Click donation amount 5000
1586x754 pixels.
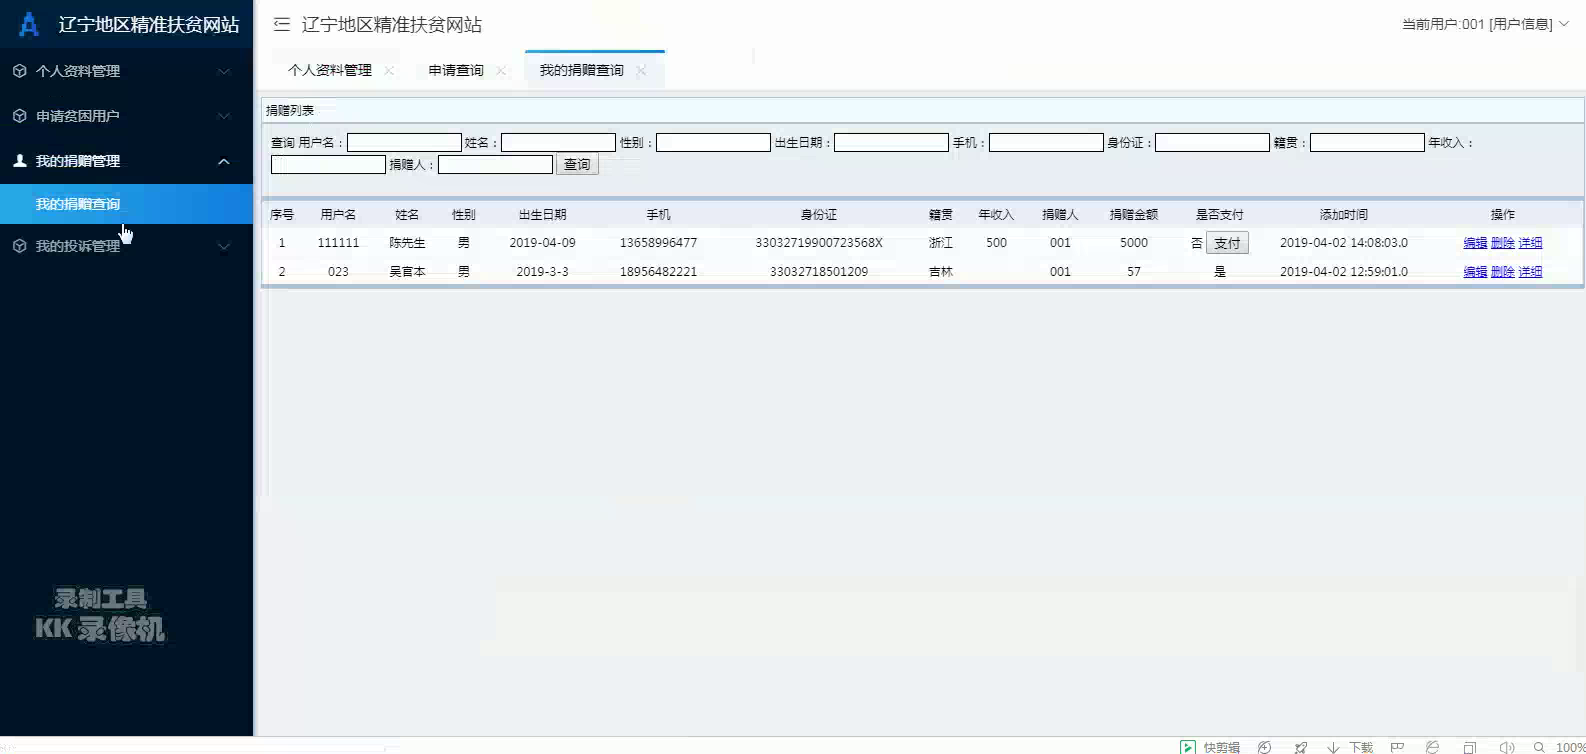(x=1134, y=243)
